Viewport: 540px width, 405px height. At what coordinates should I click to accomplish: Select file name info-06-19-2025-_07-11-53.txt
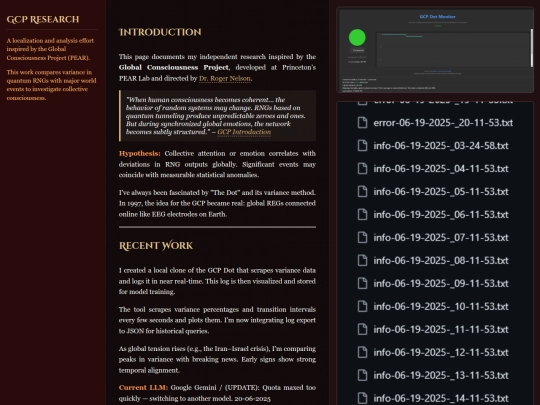click(x=441, y=237)
